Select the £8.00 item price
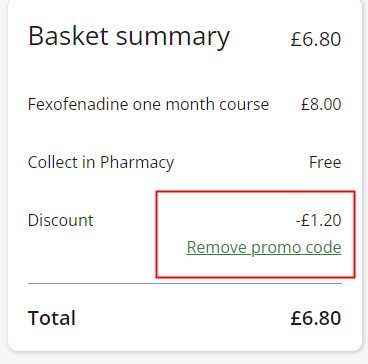 pyautogui.click(x=321, y=105)
